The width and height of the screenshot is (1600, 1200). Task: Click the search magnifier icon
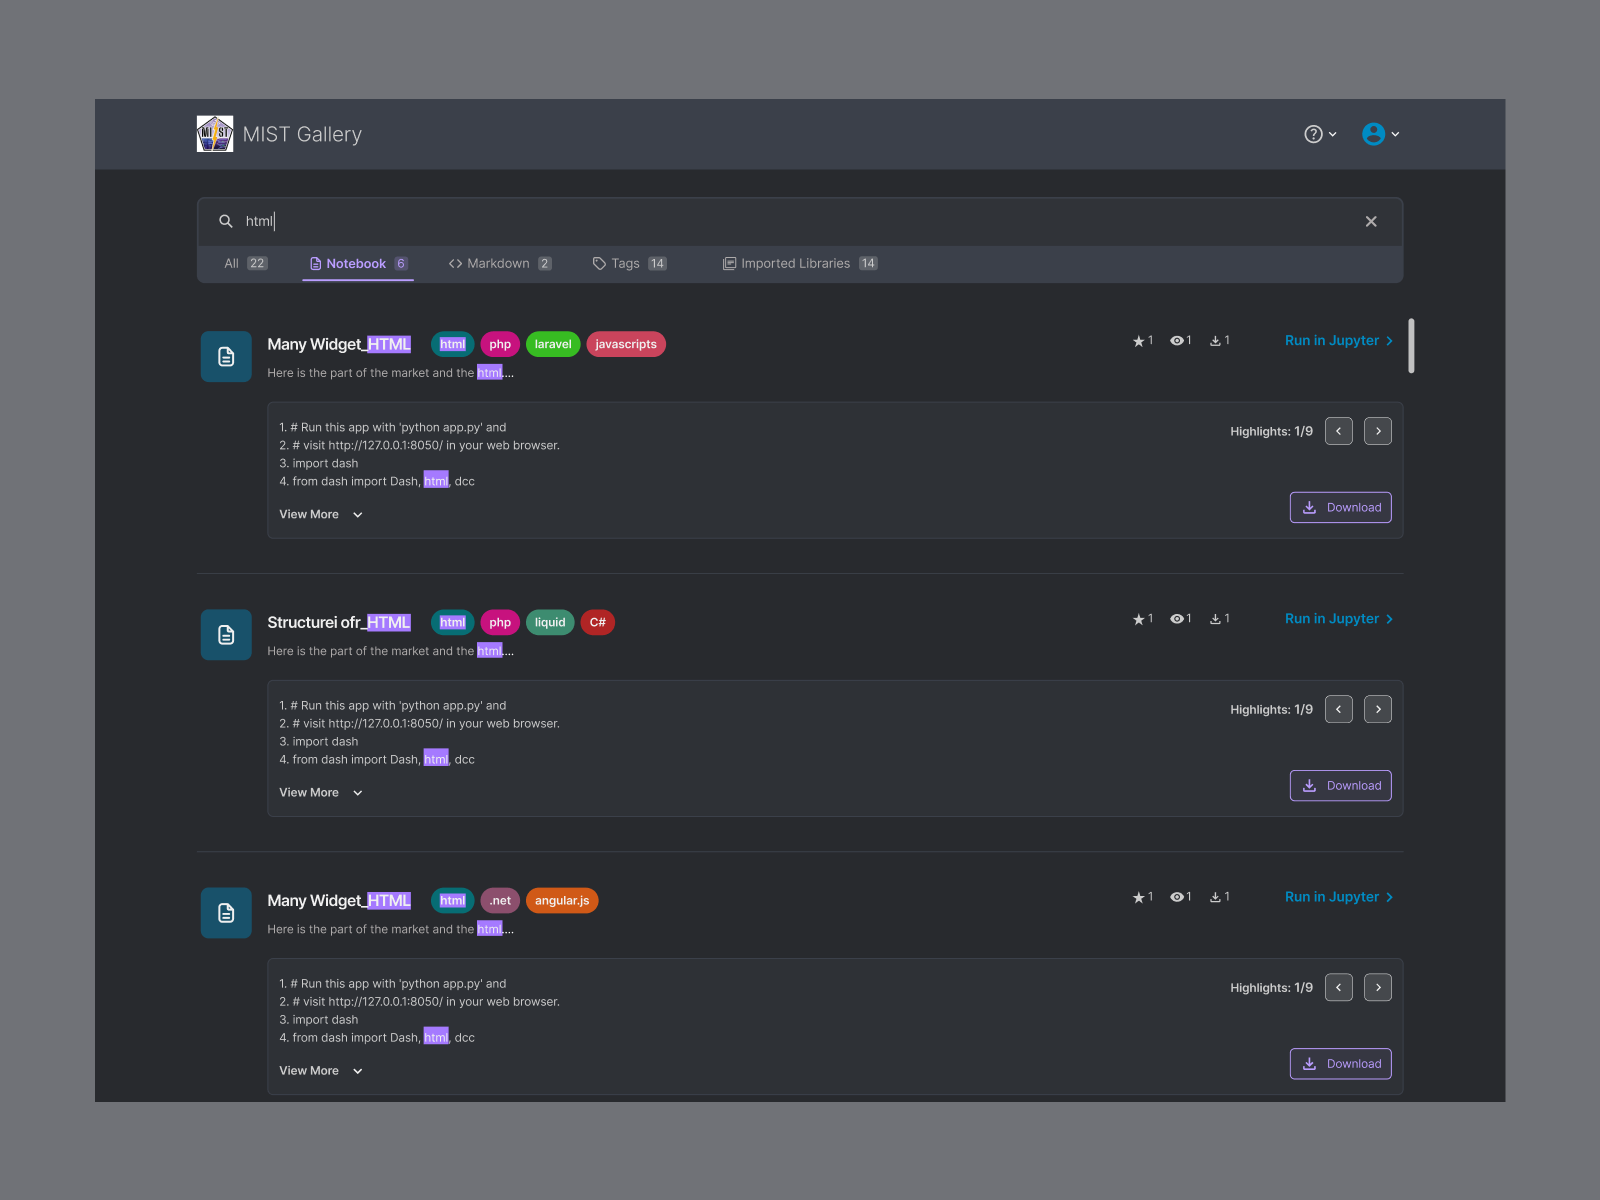[226, 221]
